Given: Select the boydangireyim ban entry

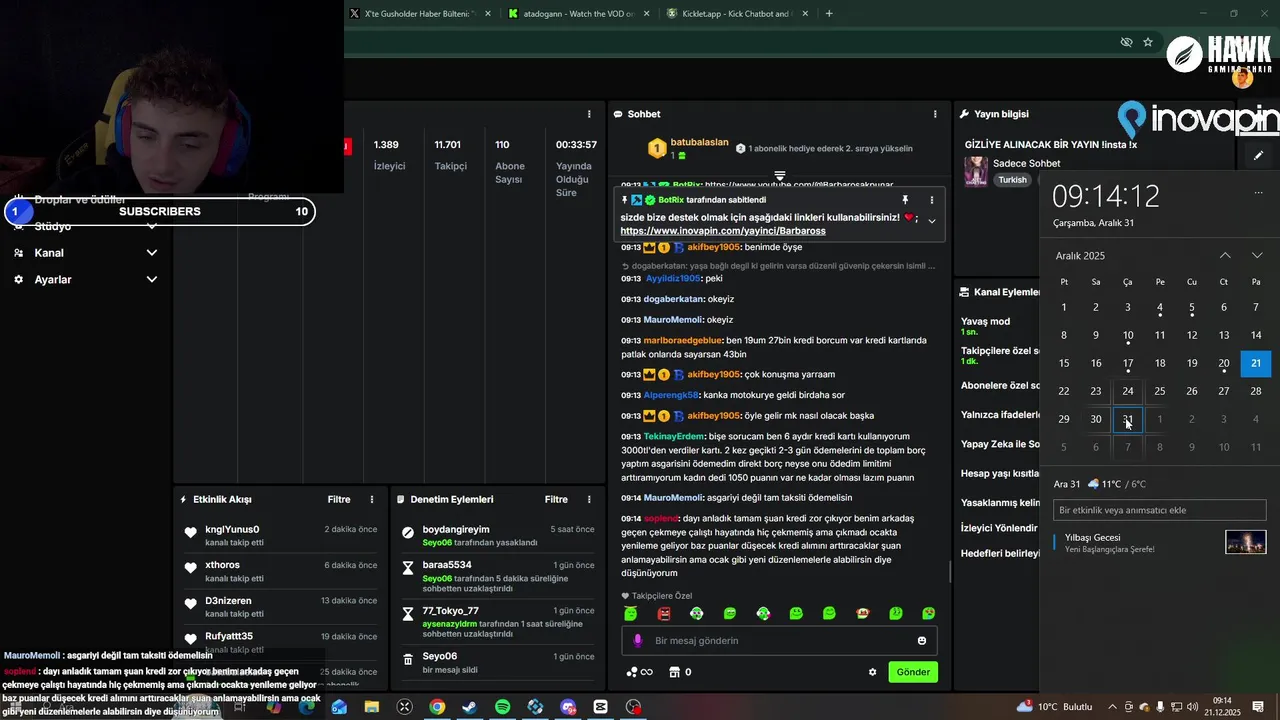Looking at the screenshot, I should pos(497,535).
